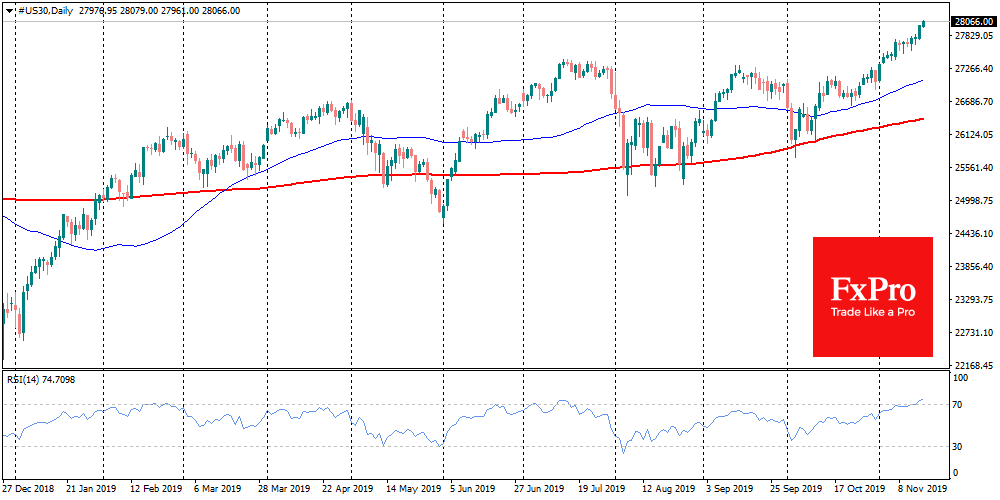Click the 24436.10 price scale label

click(972, 234)
